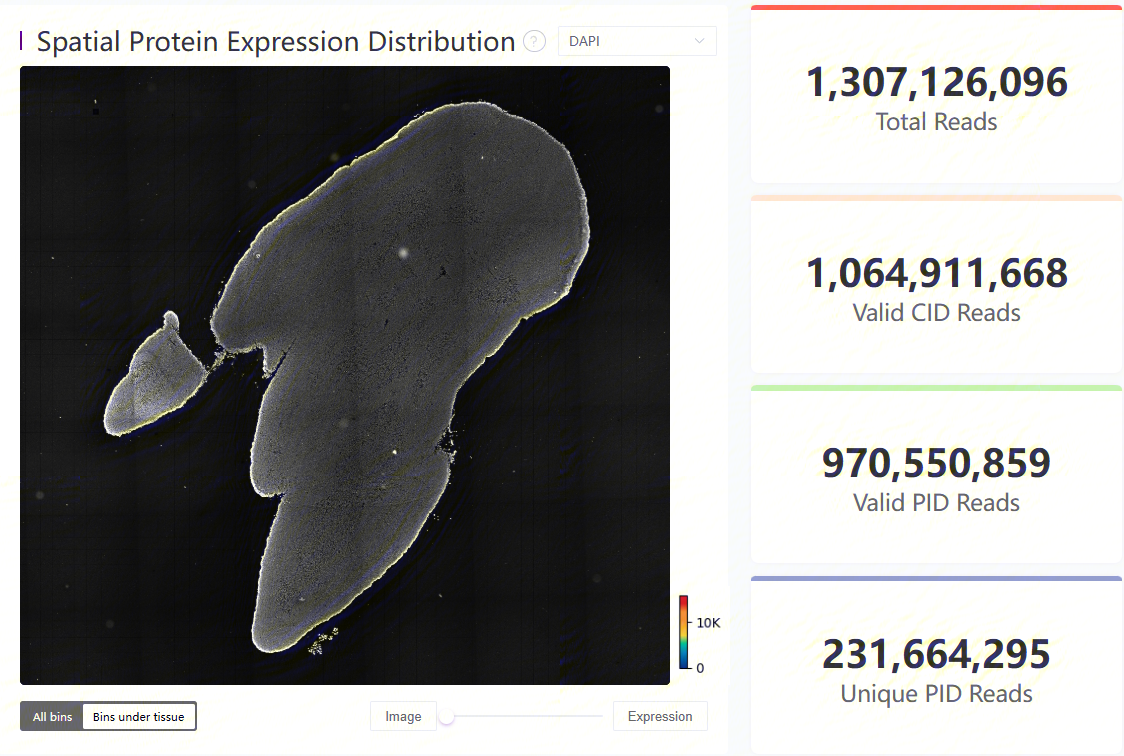Click the rainbow color scale legend bar
1124x756 pixels.
(683, 632)
